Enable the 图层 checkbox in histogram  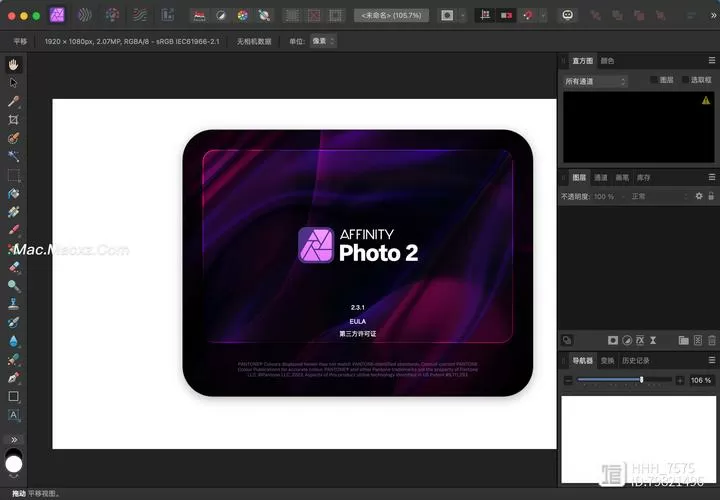[x=653, y=80]
